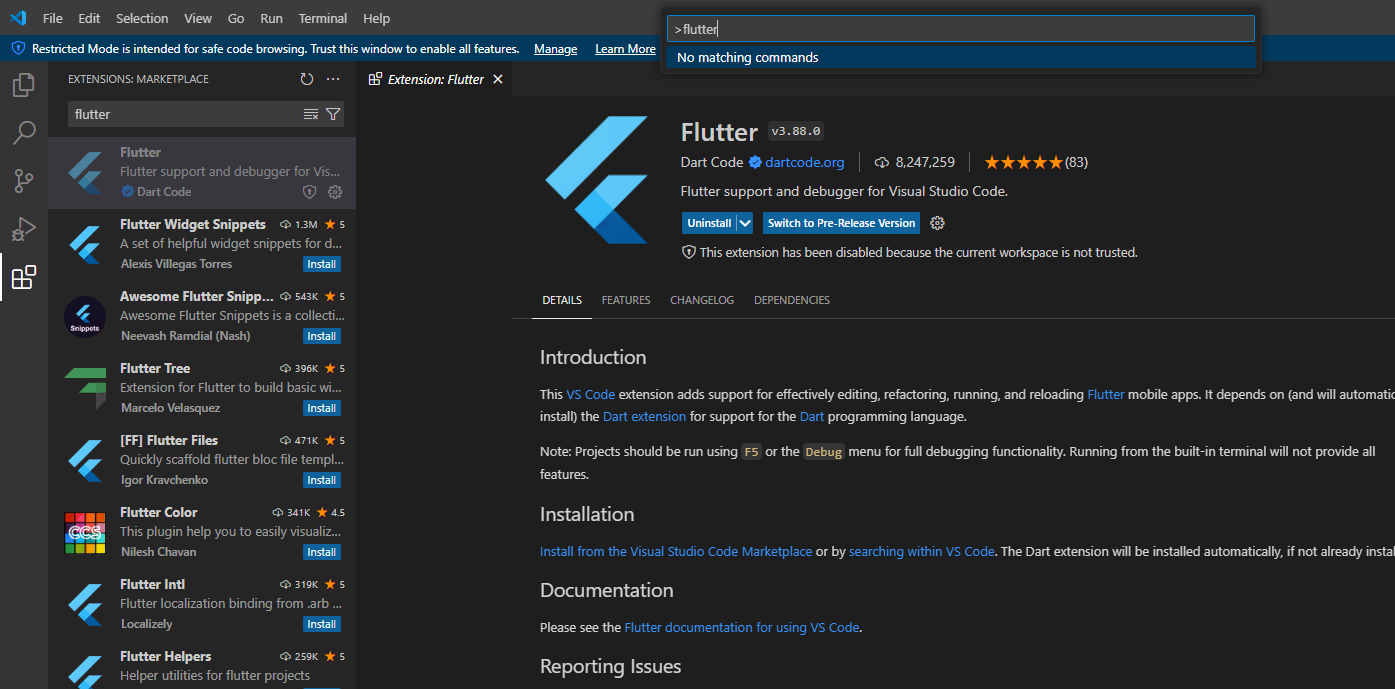Close the Extension: Flutter tab

click(x=498, y=79)
